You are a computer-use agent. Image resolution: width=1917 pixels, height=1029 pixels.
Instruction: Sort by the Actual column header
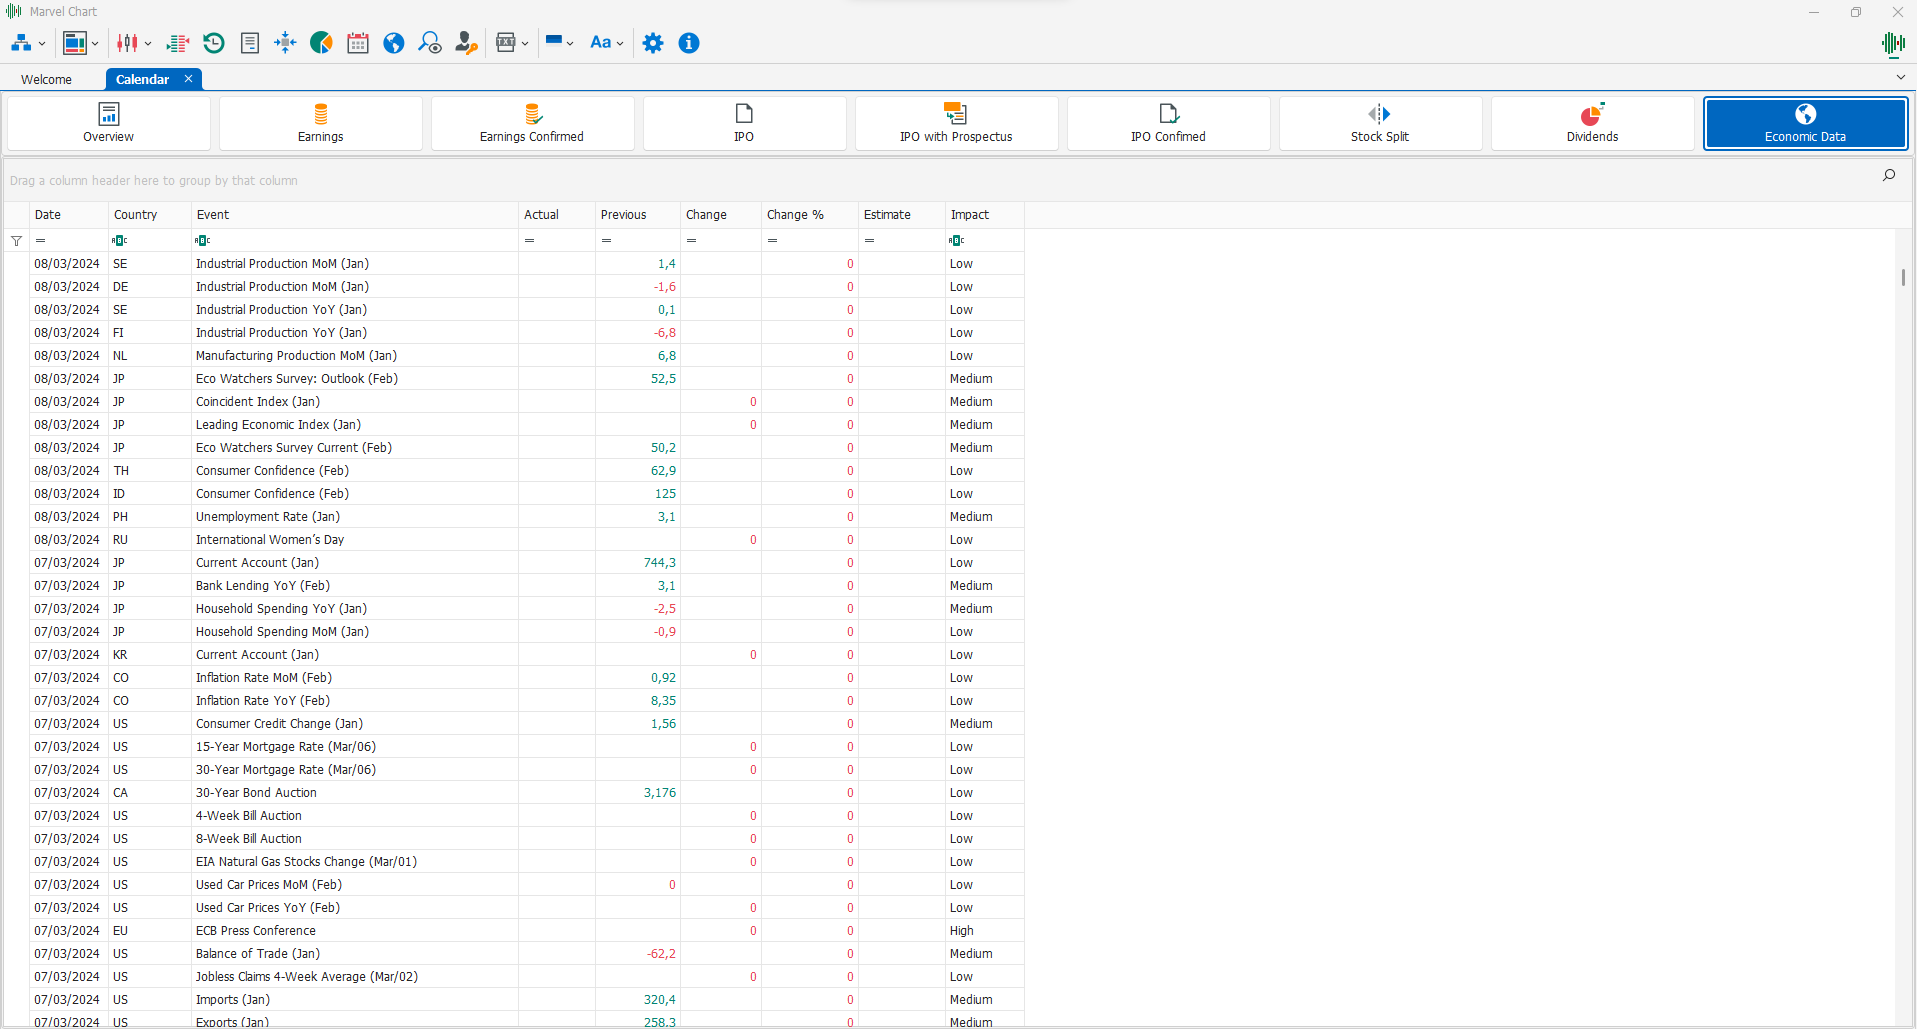tap(557, 215)
